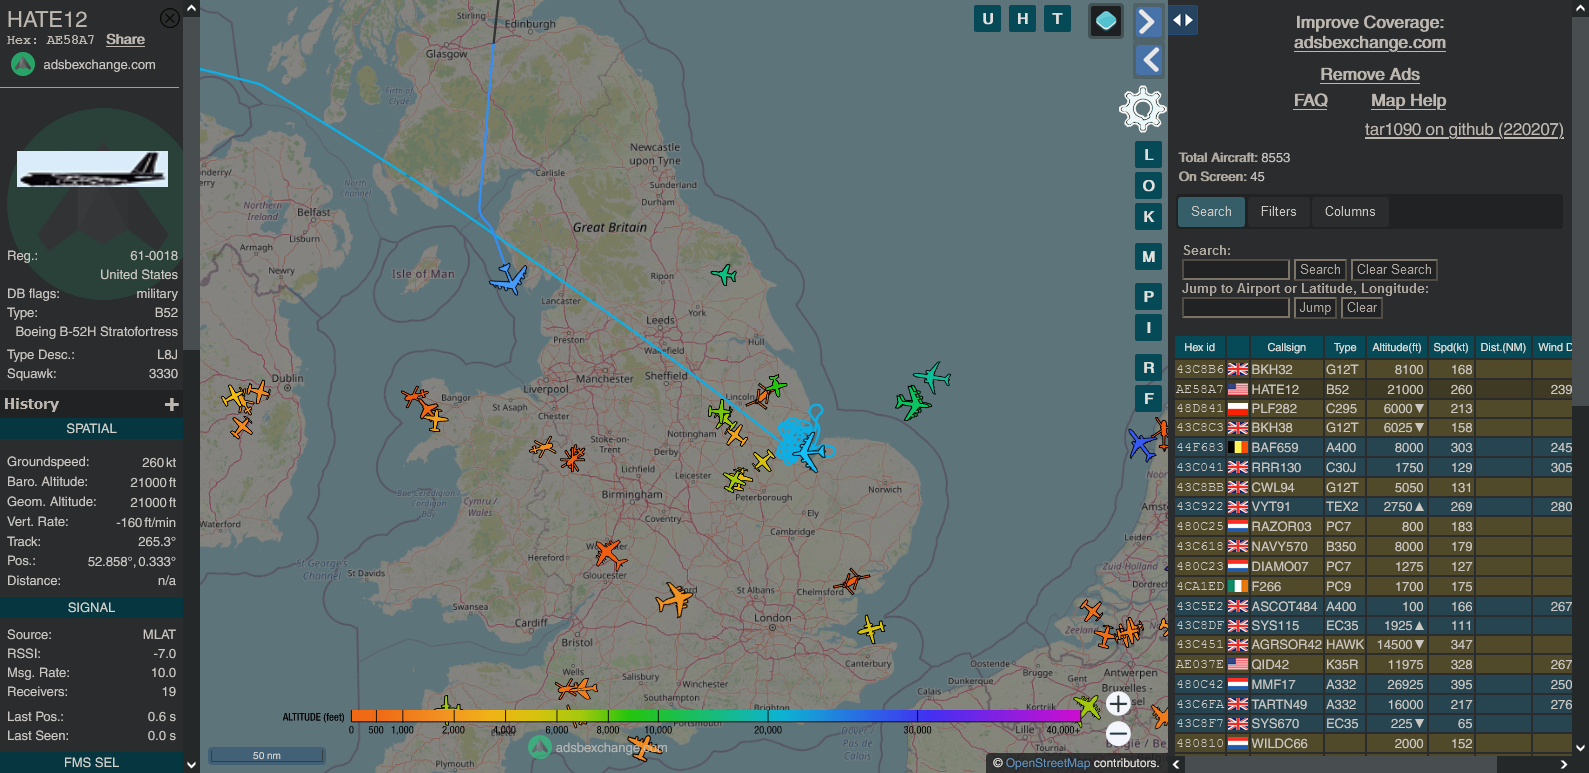Click the right chevron map button
The width and height of the screenshot is (1589, 773).
[1149, 21]
